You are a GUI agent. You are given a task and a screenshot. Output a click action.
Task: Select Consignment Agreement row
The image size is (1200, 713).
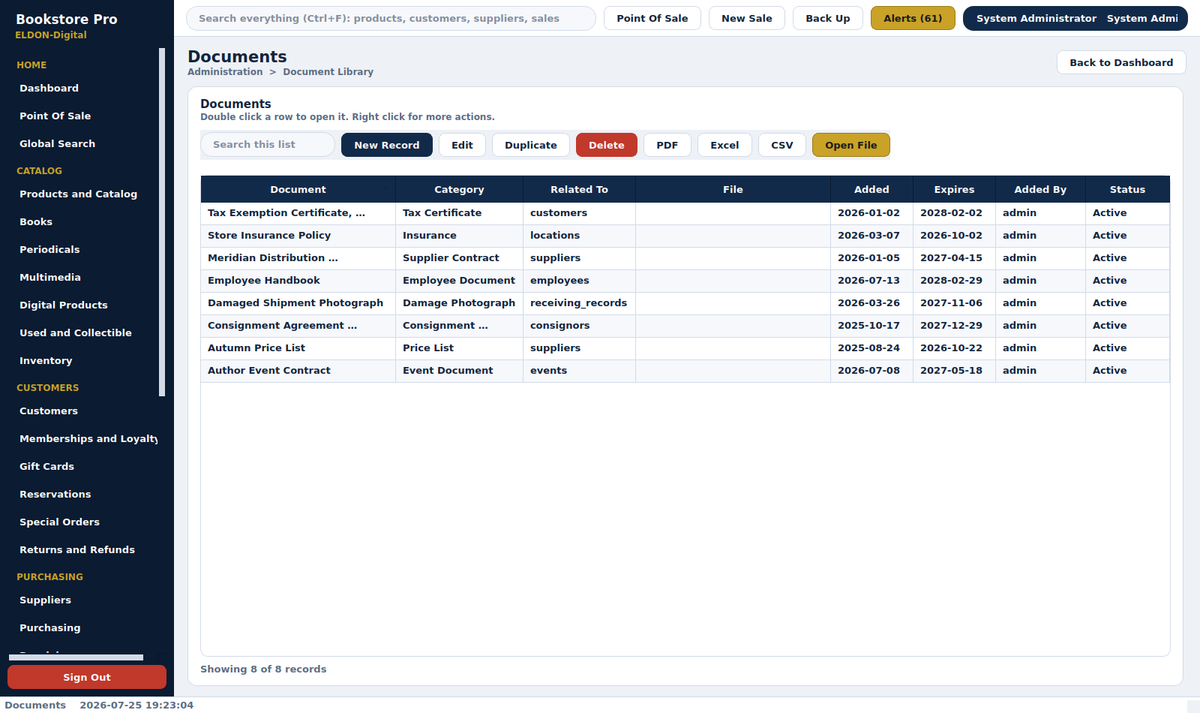click(685, 326)
